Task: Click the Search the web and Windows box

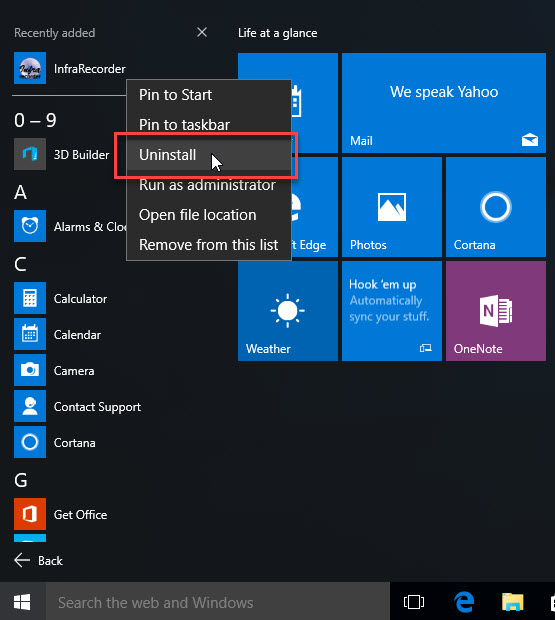Action: point(217,602)
